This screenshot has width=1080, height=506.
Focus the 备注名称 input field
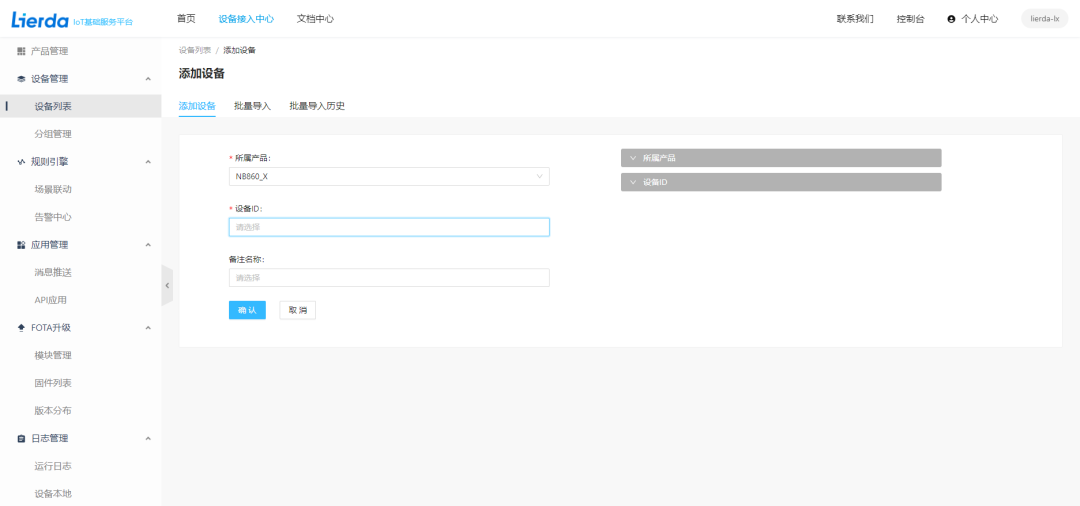tap(389, 277)
